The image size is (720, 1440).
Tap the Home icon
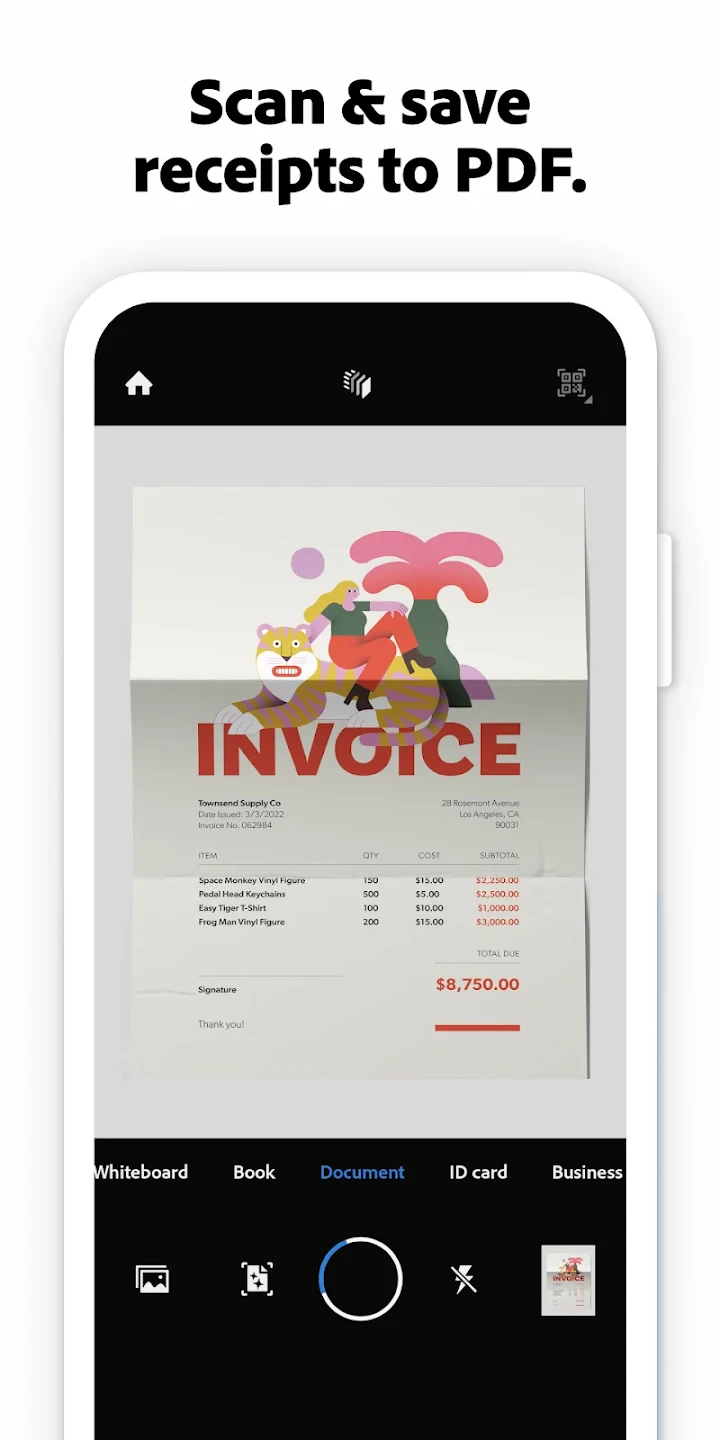138,384
